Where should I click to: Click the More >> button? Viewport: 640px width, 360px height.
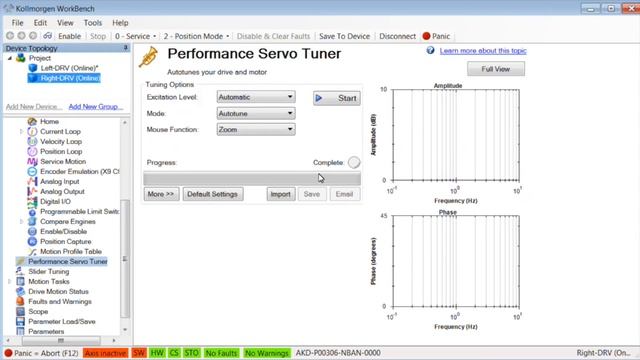point(161,194)
